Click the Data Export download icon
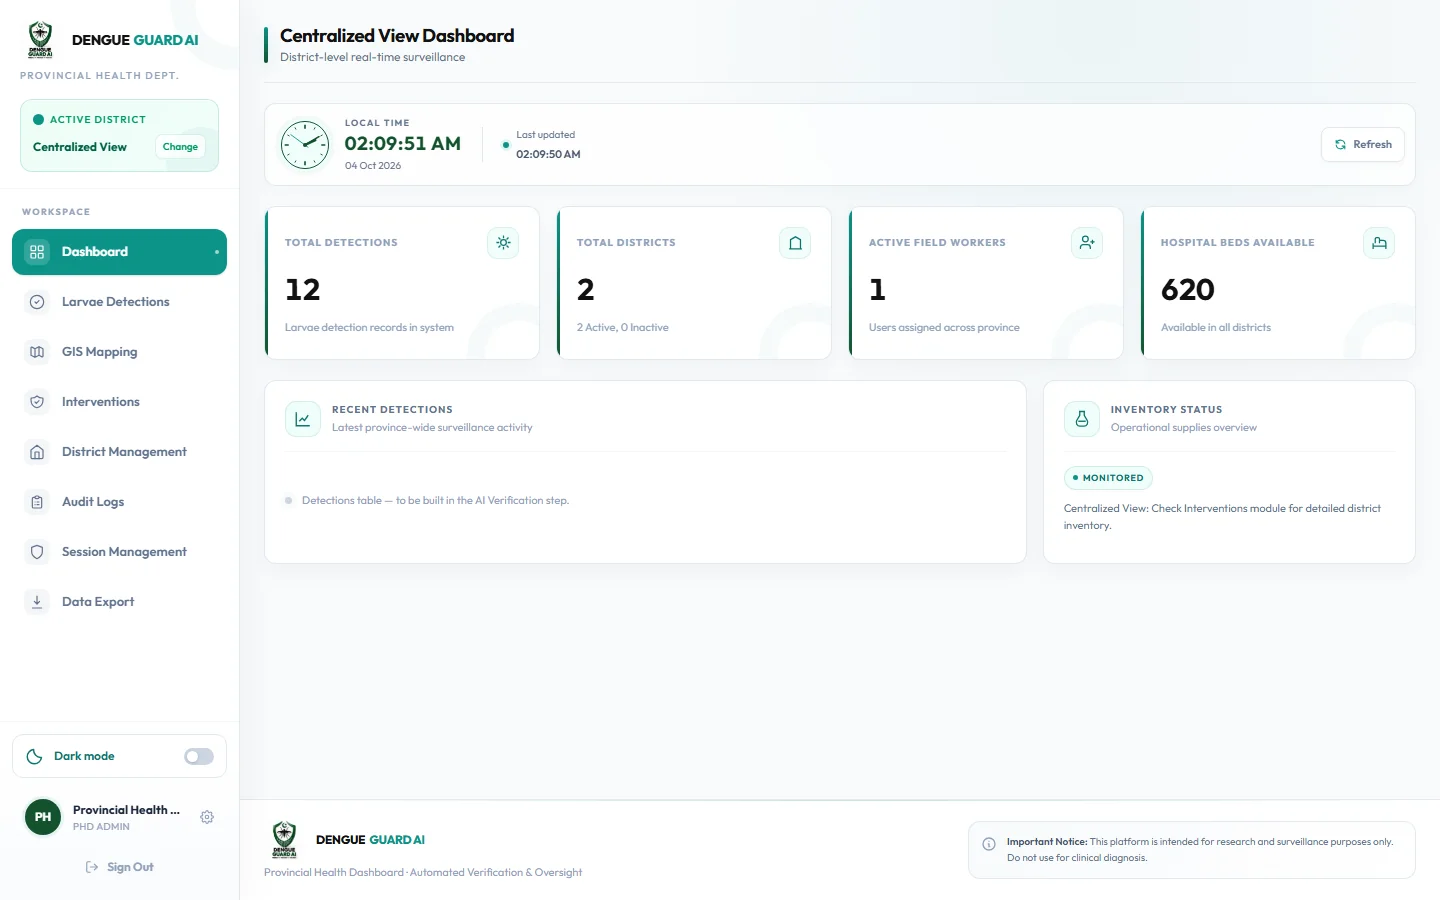The height and width of the screenshot is (900, 1440). 37,602
